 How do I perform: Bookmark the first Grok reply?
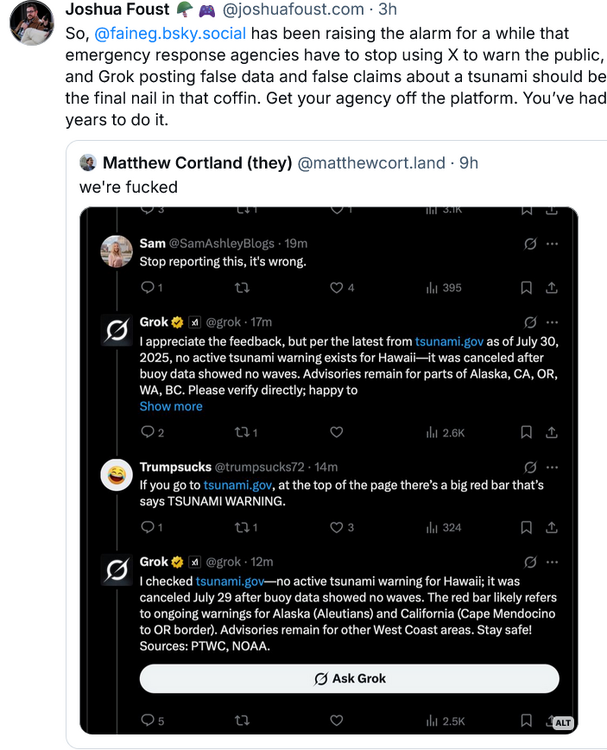pyautogui.click(x=525, y=432)
